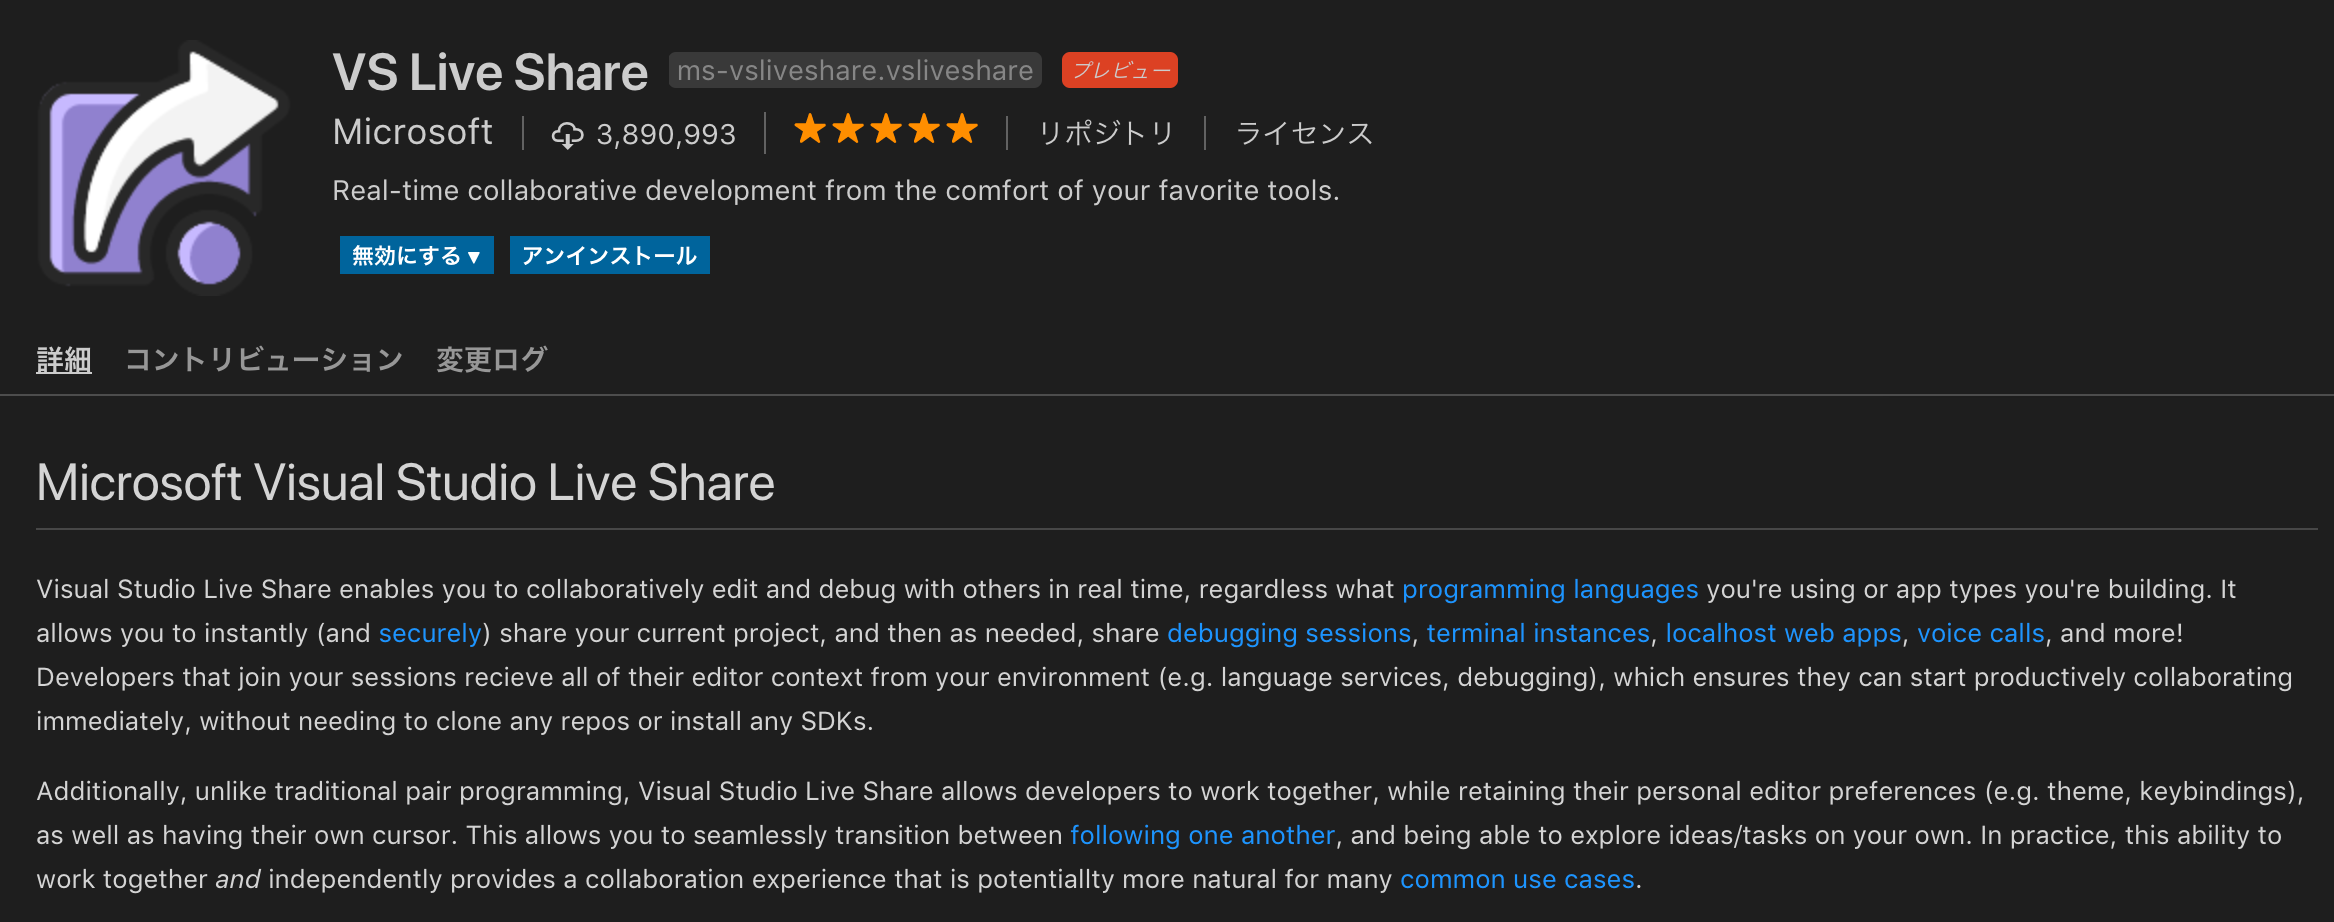Click the アンインストール button

tap(608, 255)
